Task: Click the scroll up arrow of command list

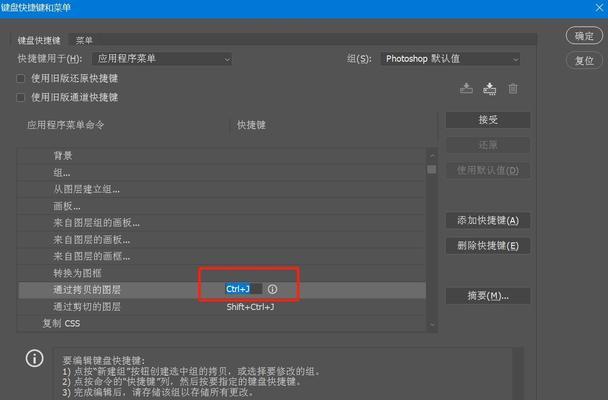Action: pyautogui.click(x=432, y=156)
